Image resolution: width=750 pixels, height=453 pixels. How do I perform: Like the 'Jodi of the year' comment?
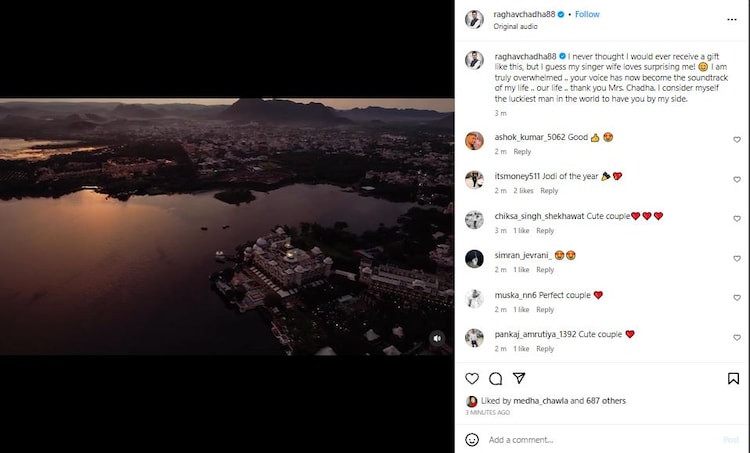click(x=737, y=179)
